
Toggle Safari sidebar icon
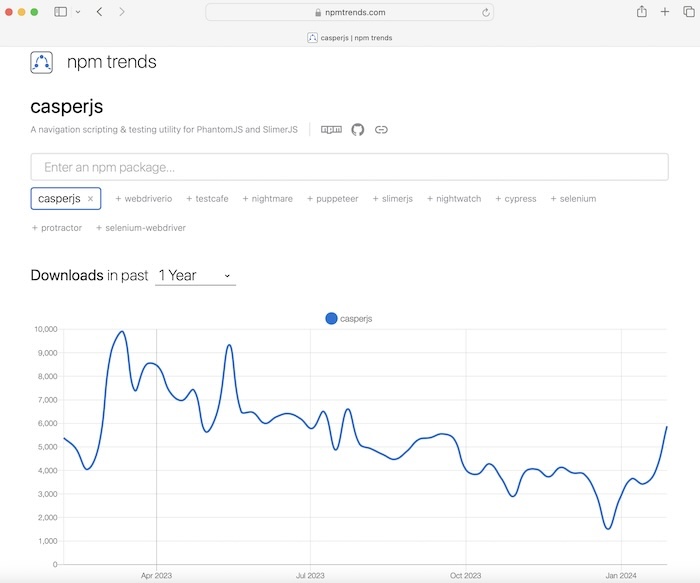pyautogui.click(x=60, y=12)
